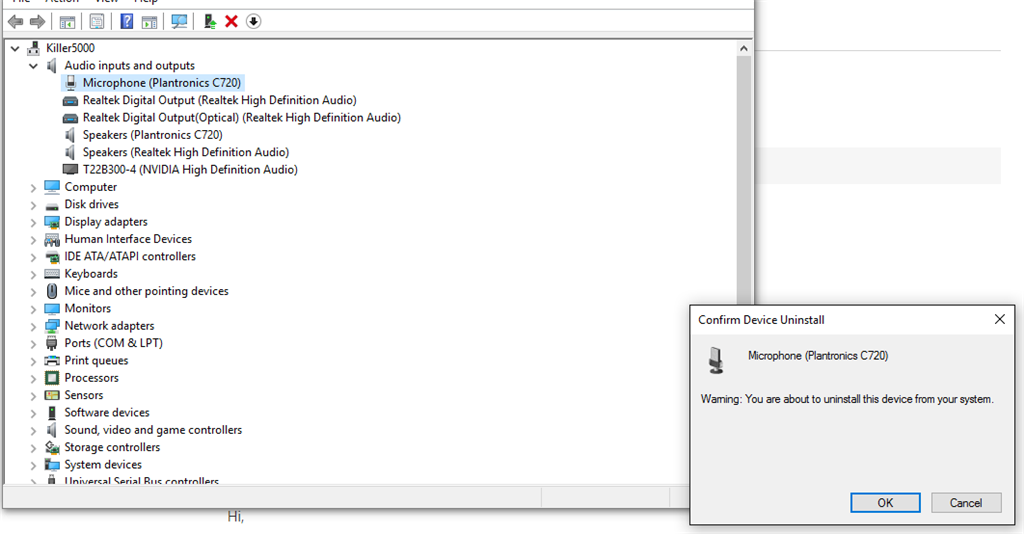Select the 'Software devices' label
This screenshot has width=1024, height=534.
pyautogui.click(x=106, y=413)
